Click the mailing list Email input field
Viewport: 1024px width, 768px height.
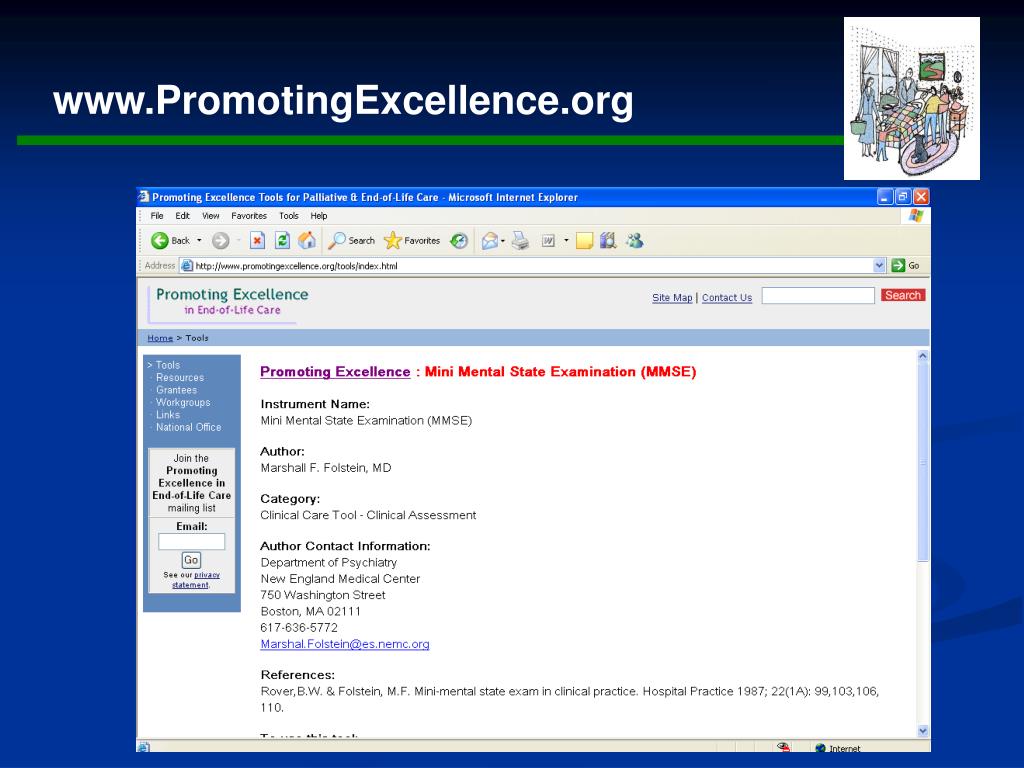pyautogui.click(x=191, y=541)
